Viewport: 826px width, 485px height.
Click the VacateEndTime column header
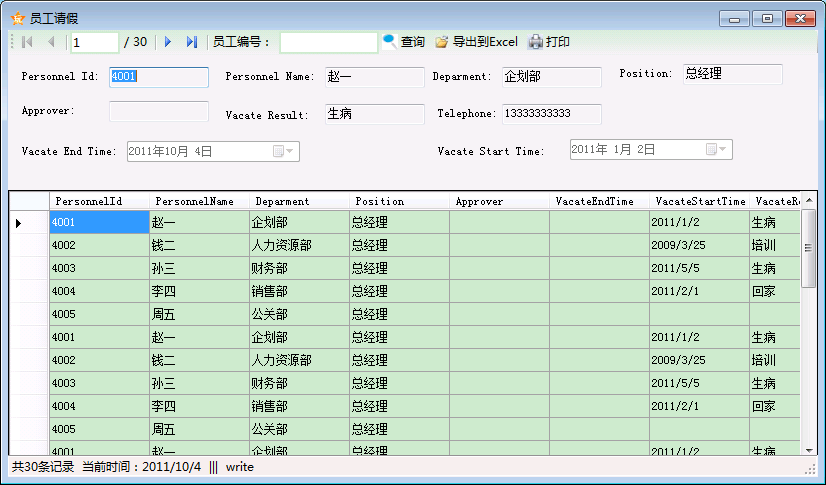pos(600,201)
